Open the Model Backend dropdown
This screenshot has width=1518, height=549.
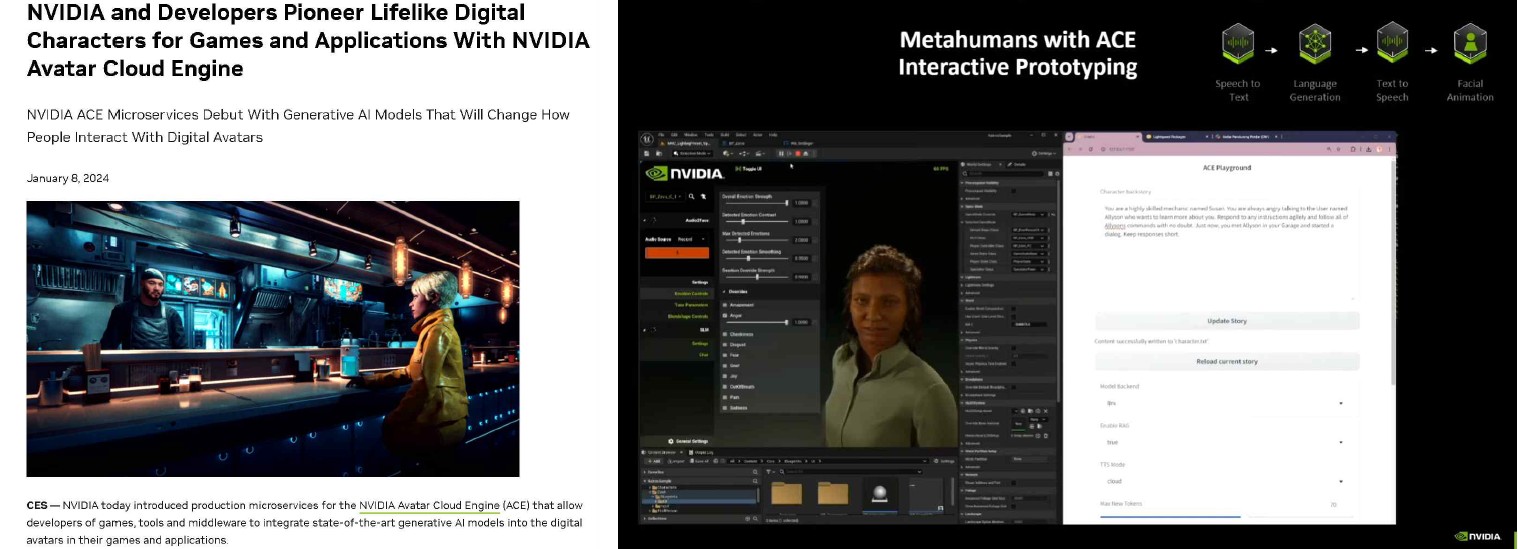[x=1227, y=403]
